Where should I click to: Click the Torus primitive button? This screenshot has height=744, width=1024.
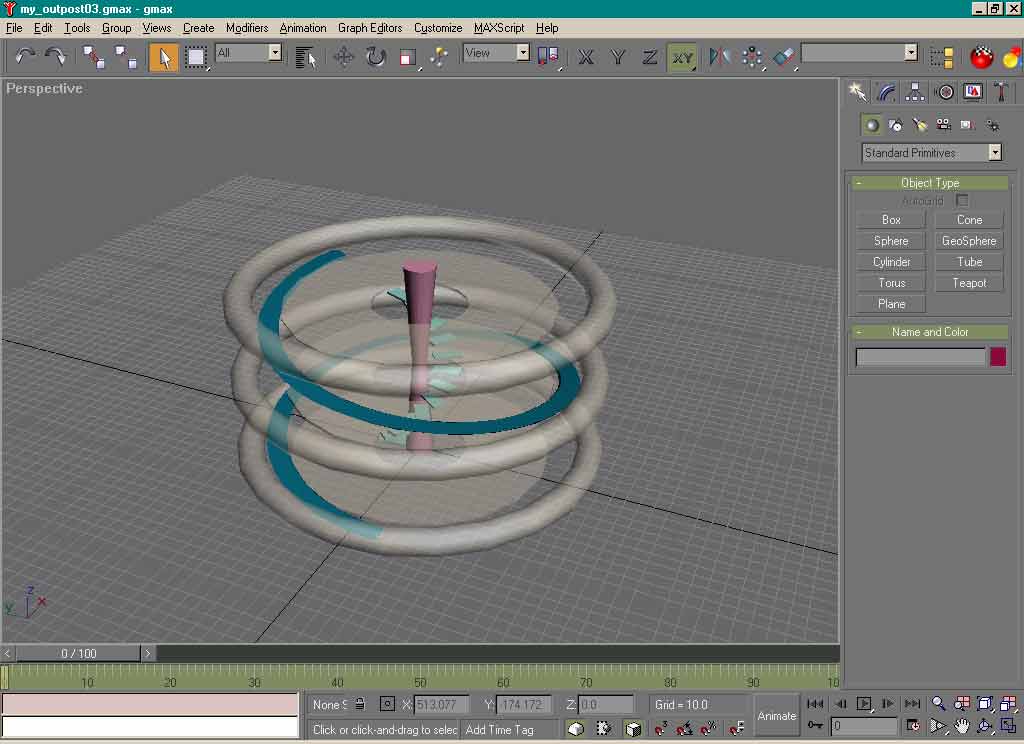[891, 283]
